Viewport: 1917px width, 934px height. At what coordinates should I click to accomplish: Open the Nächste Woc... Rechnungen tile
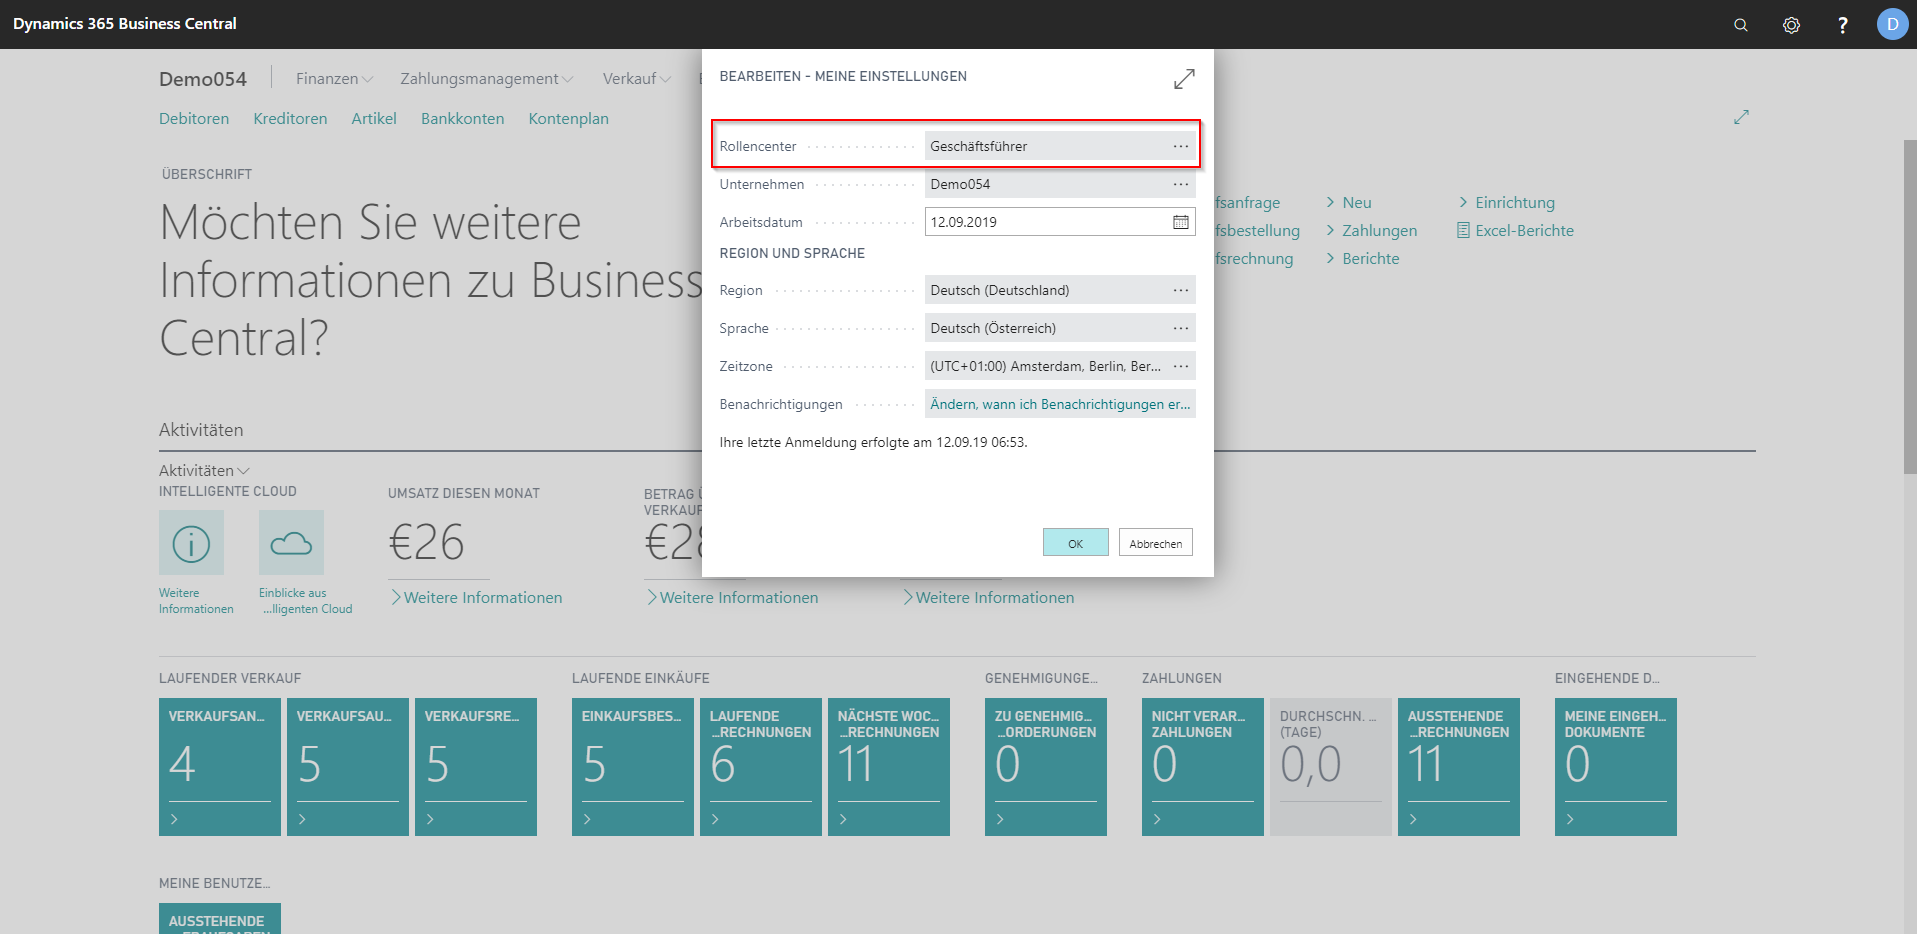(889, 767)
